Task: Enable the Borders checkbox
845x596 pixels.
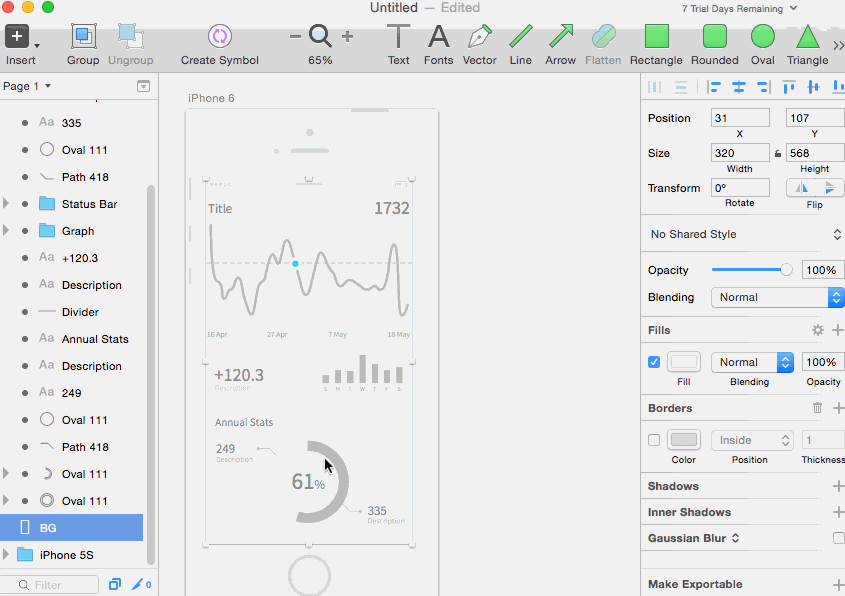Action: 654,440
